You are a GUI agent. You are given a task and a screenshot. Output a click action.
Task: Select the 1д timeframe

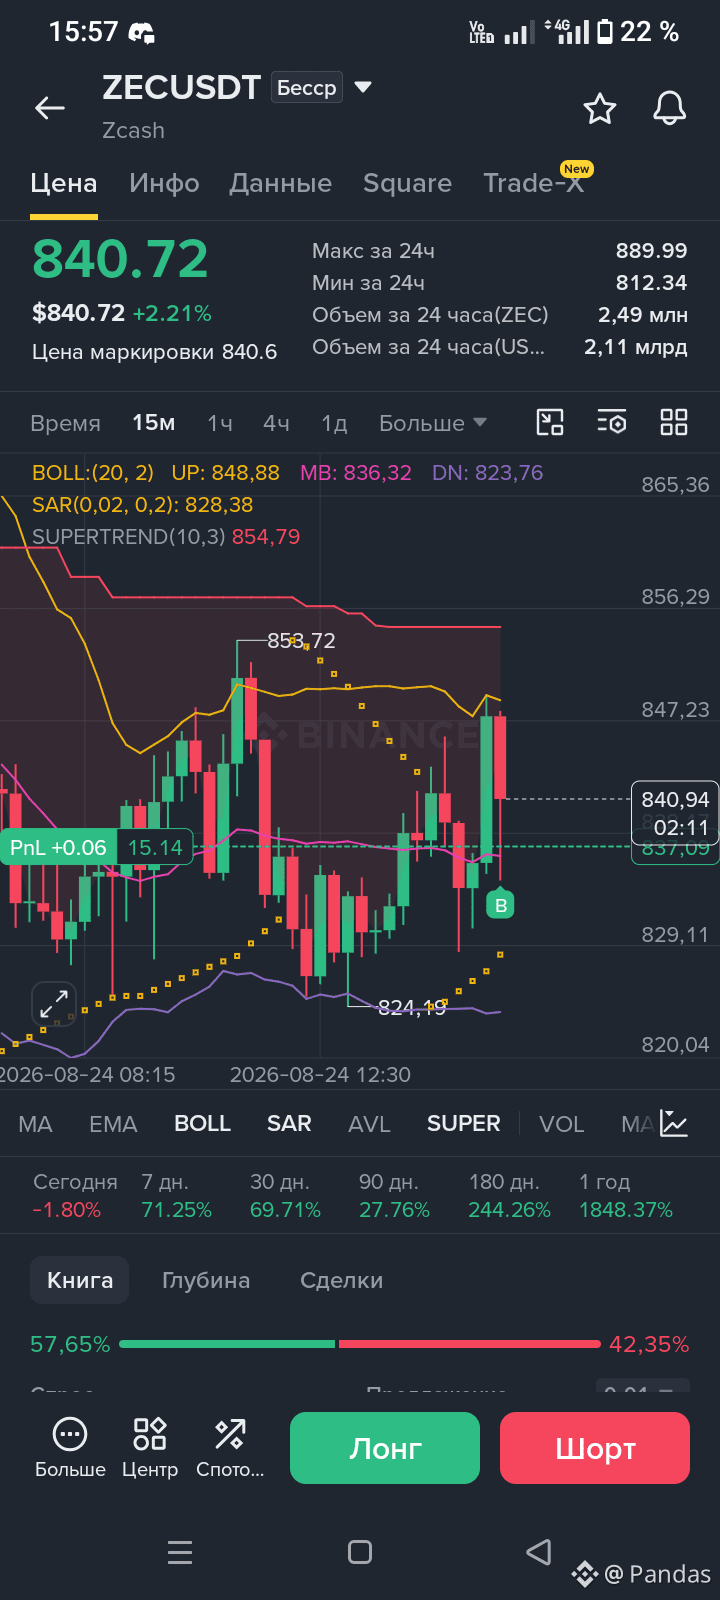pyautogui.click(x=334, y=423)
